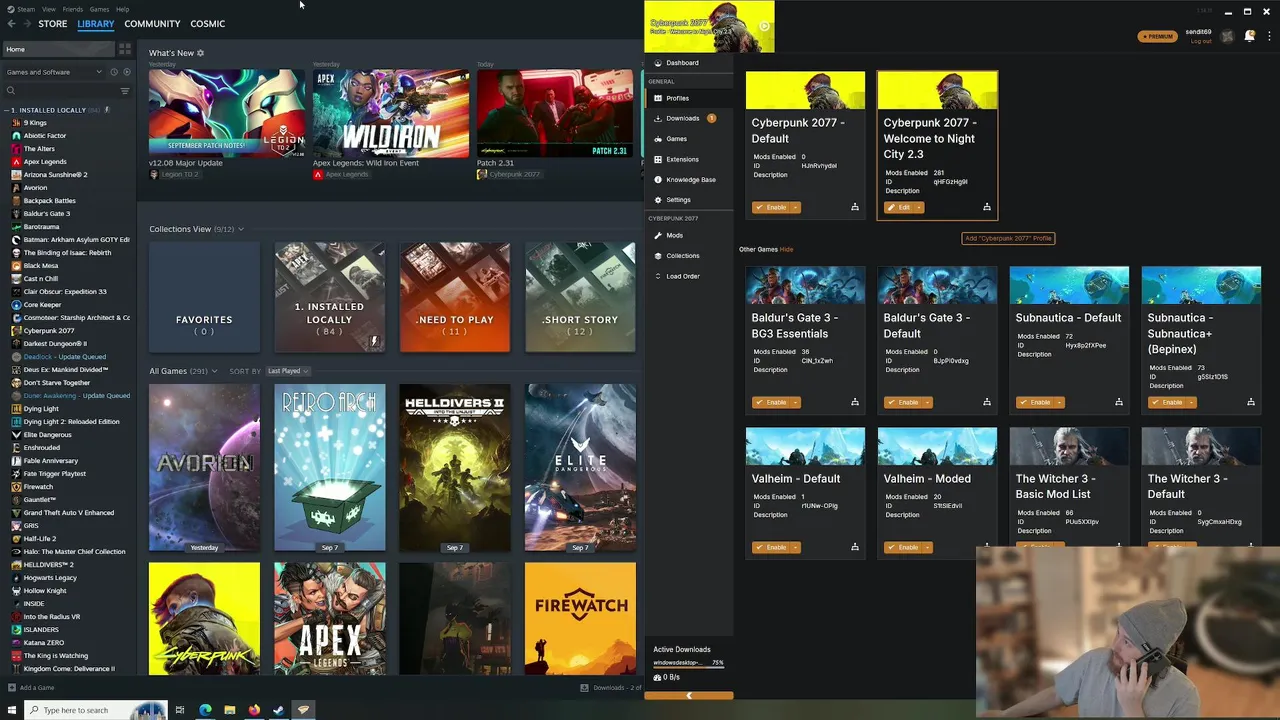The height and width of the screenshot is (720, 1280).
Task: Click the sendit69 user avatar
Action: [x=1227, y=37]
